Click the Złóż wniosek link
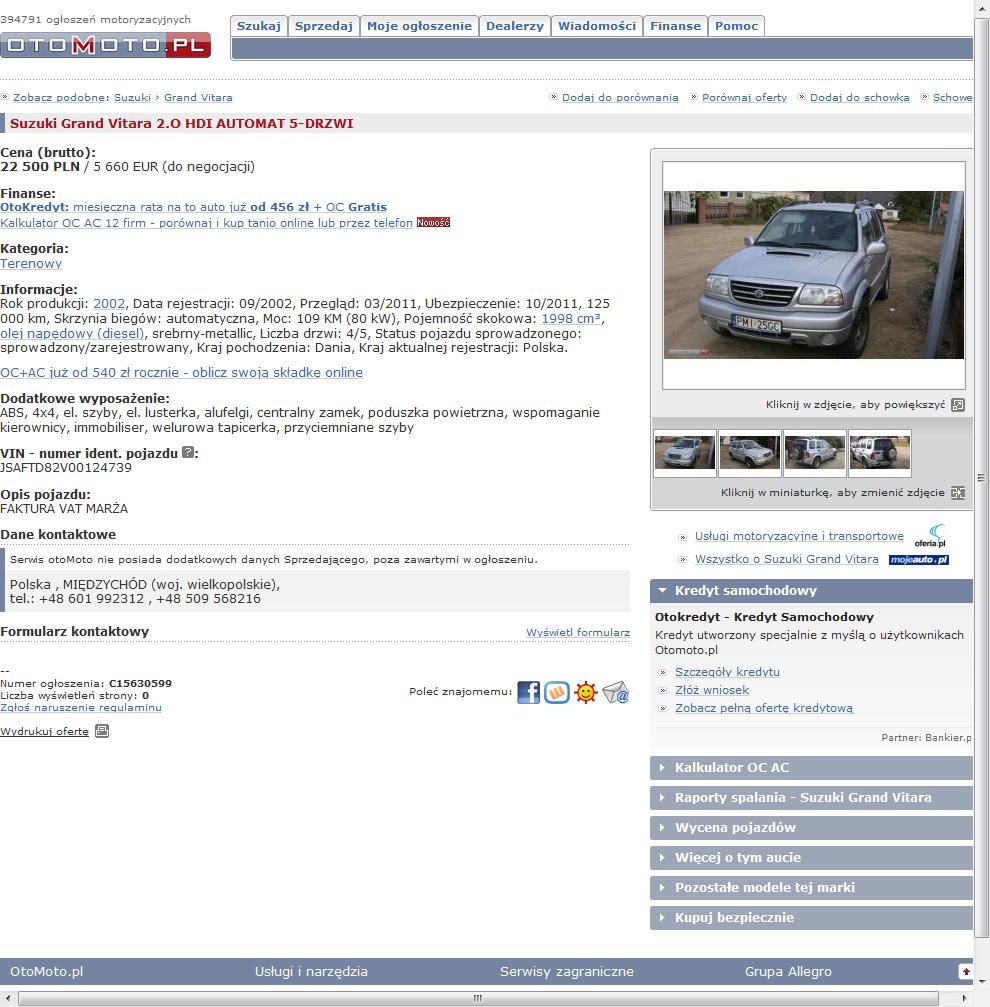The image size is (990, 1007). click(711, 690)
